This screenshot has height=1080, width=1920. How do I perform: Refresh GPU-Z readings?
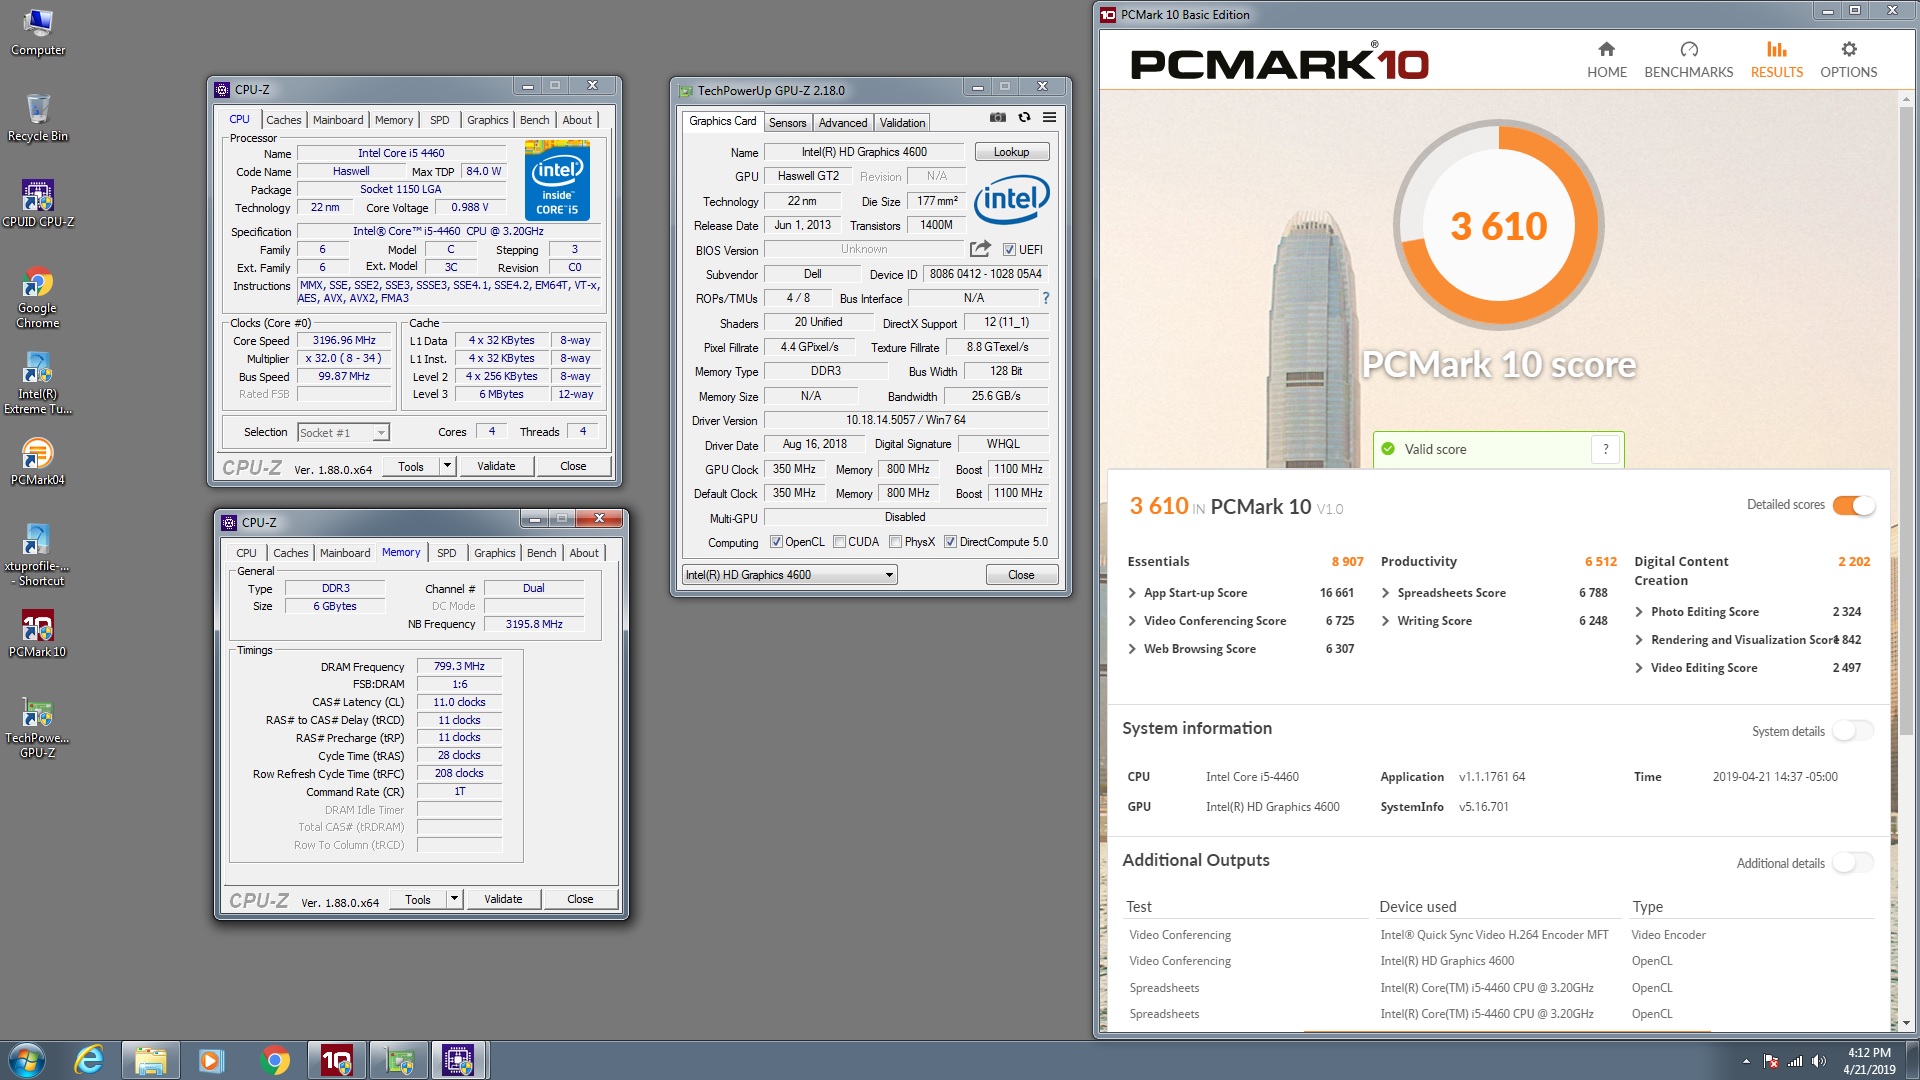tap(1024, 117)
